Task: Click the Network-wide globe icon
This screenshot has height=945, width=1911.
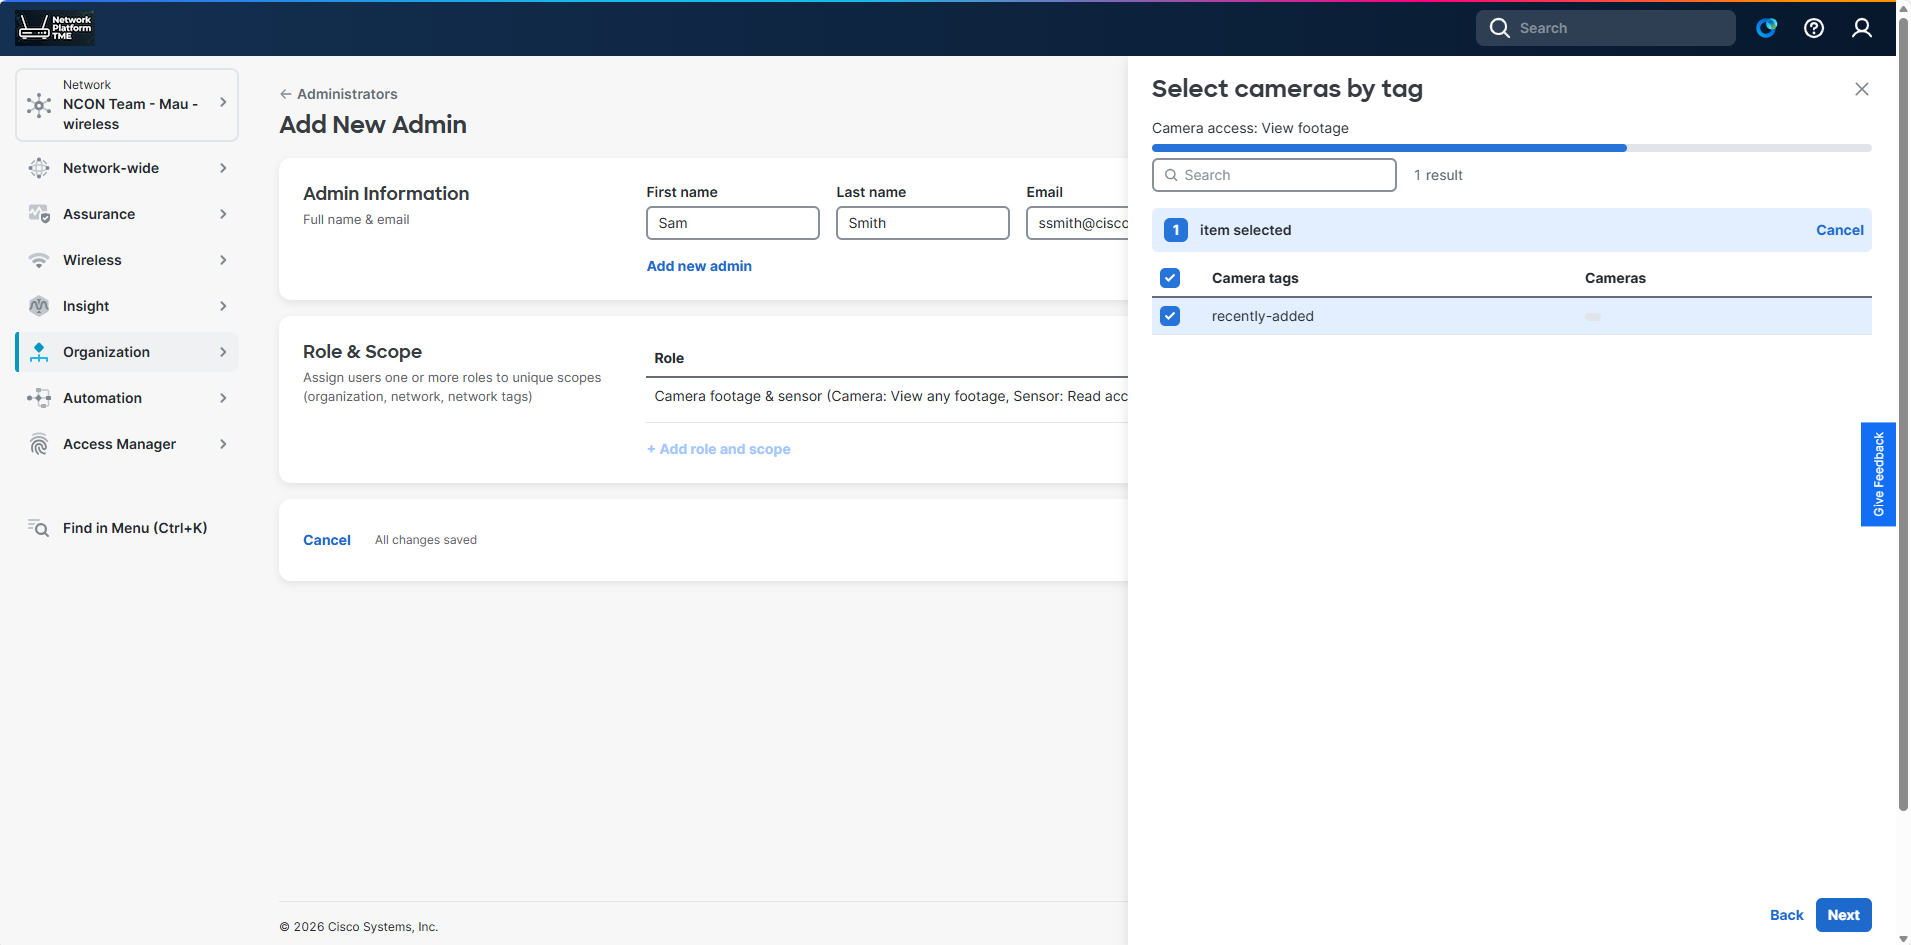Action: click(39, 168)
